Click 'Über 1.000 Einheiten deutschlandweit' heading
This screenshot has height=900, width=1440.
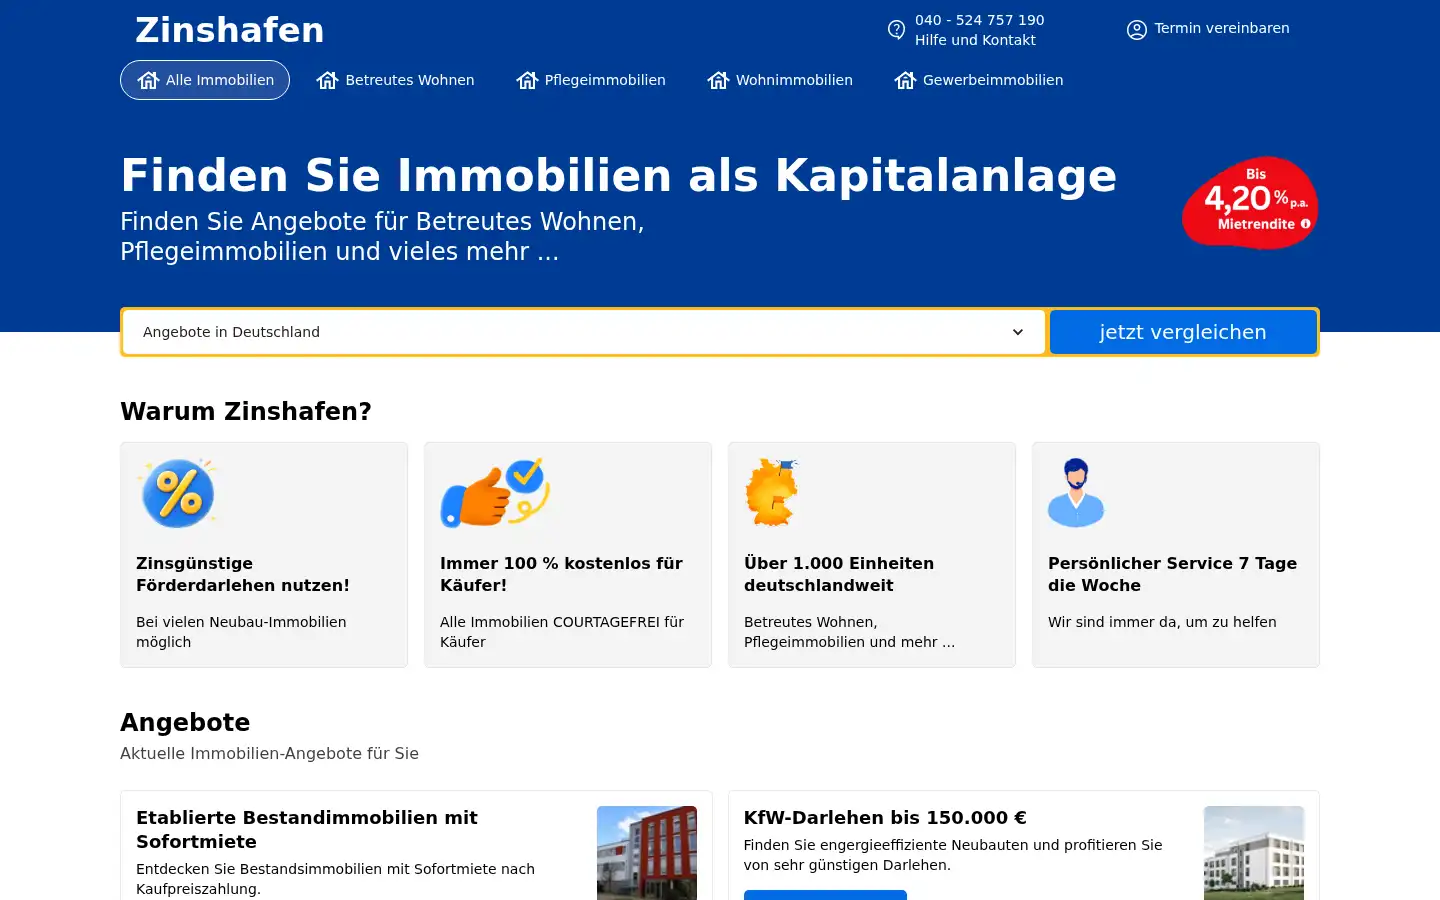coord(839,574)
